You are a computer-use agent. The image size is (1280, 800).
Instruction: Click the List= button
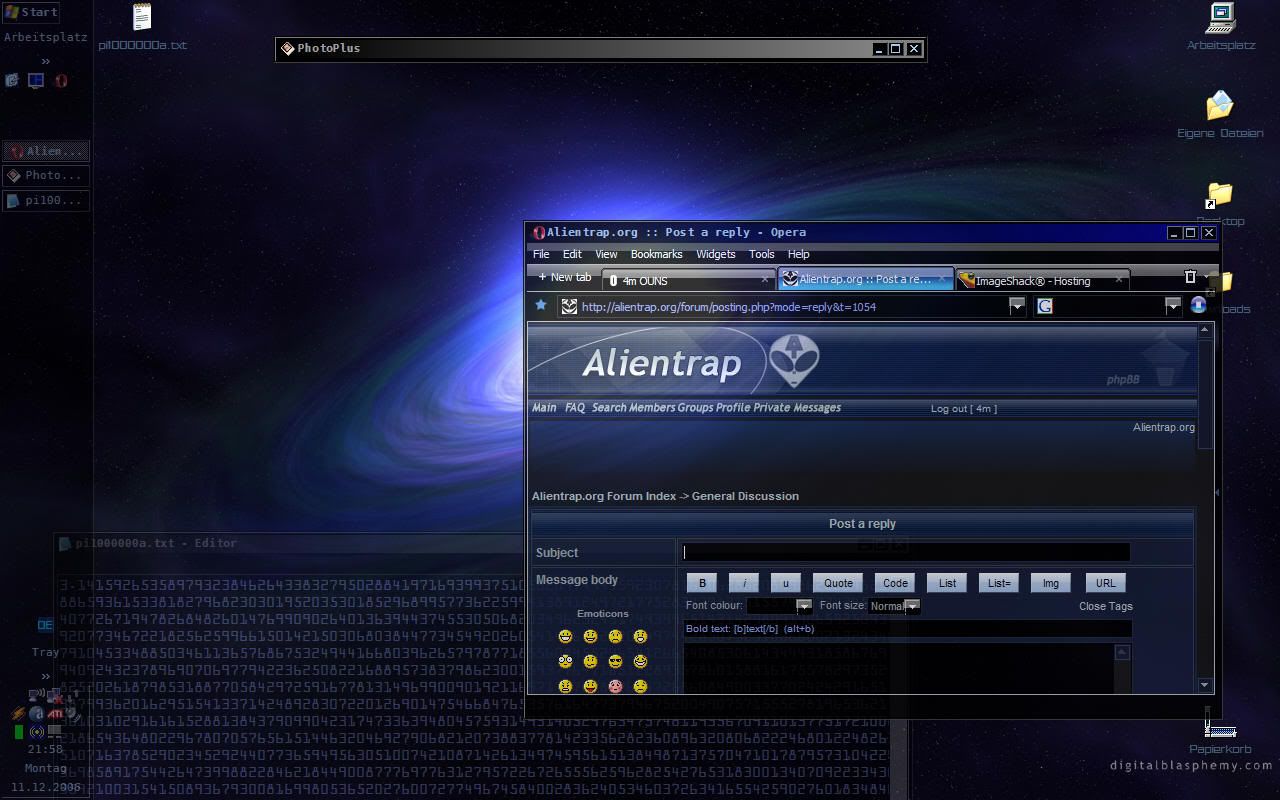(999, 583)
